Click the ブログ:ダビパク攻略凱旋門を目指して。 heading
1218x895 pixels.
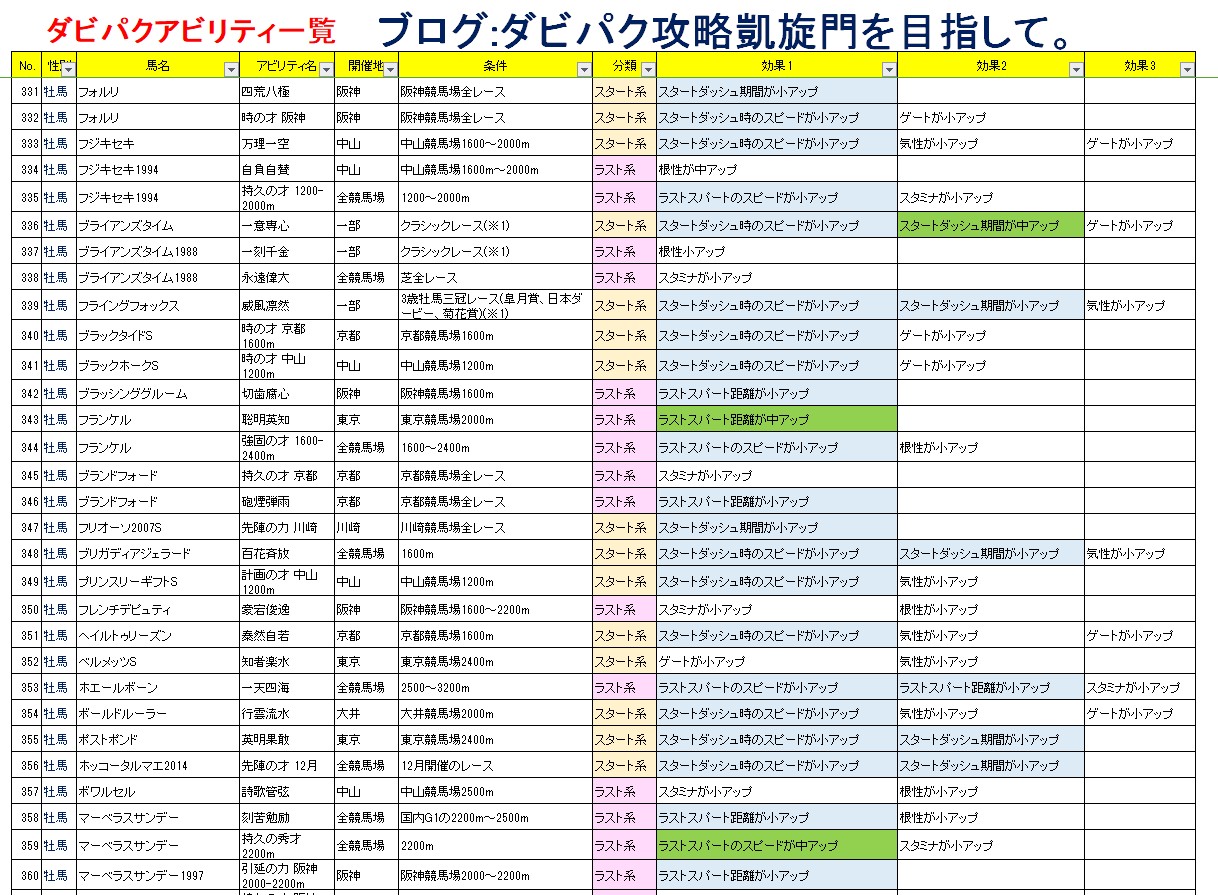727,31
